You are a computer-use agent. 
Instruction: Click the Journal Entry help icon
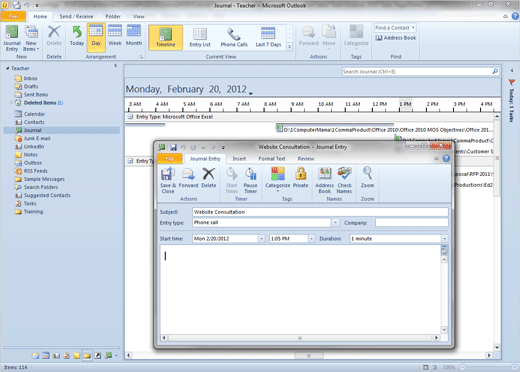click(446, 159)
